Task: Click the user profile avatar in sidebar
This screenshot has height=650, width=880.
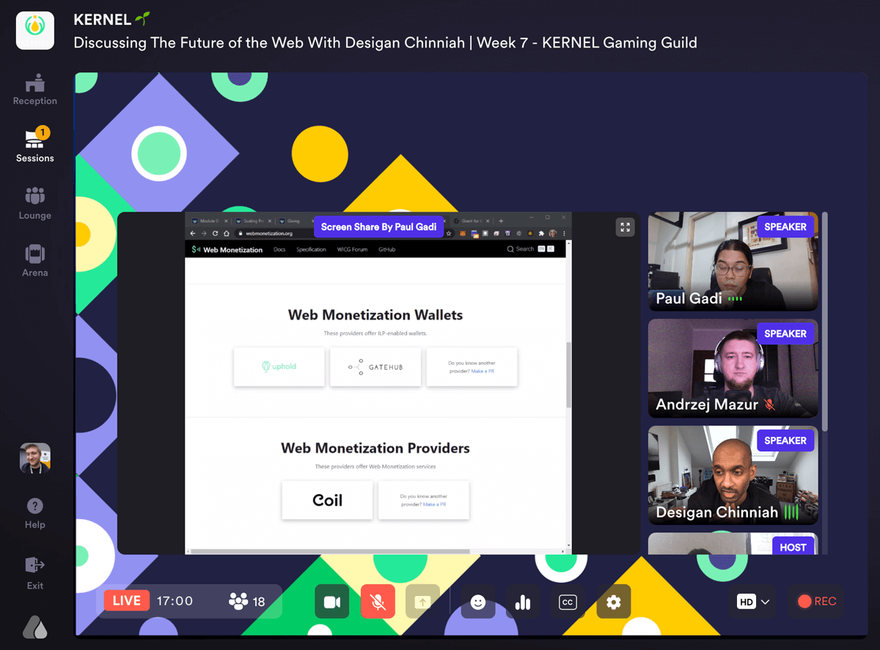Action: (35, 458)
